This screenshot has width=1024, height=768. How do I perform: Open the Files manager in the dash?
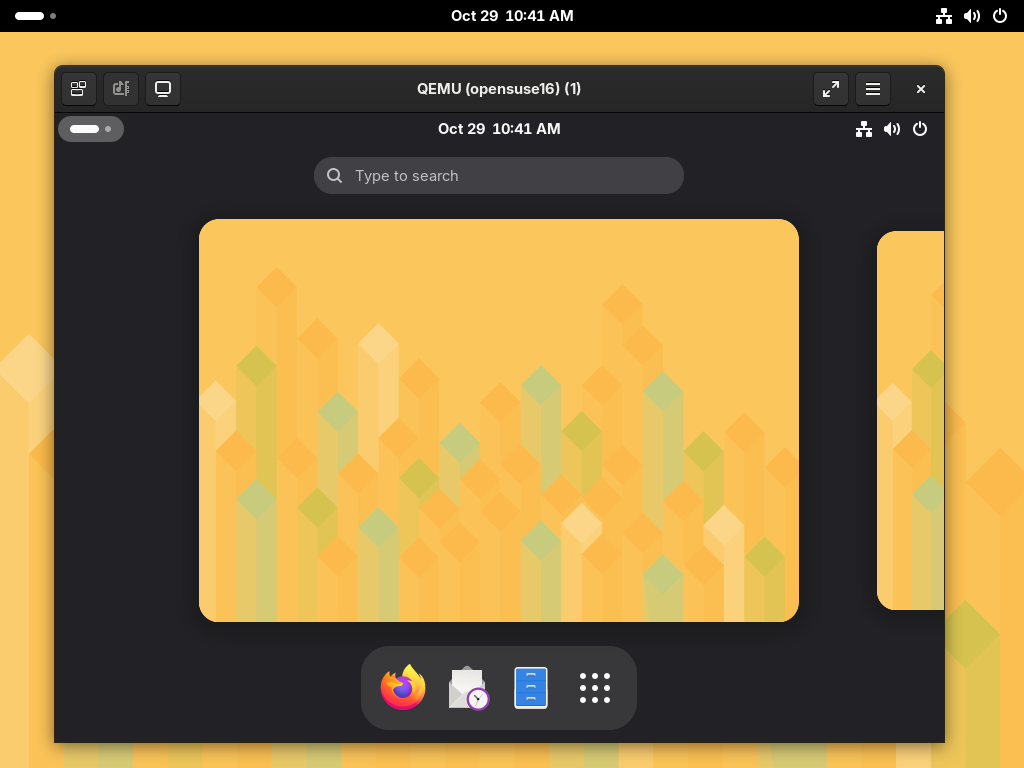(531, 688)
